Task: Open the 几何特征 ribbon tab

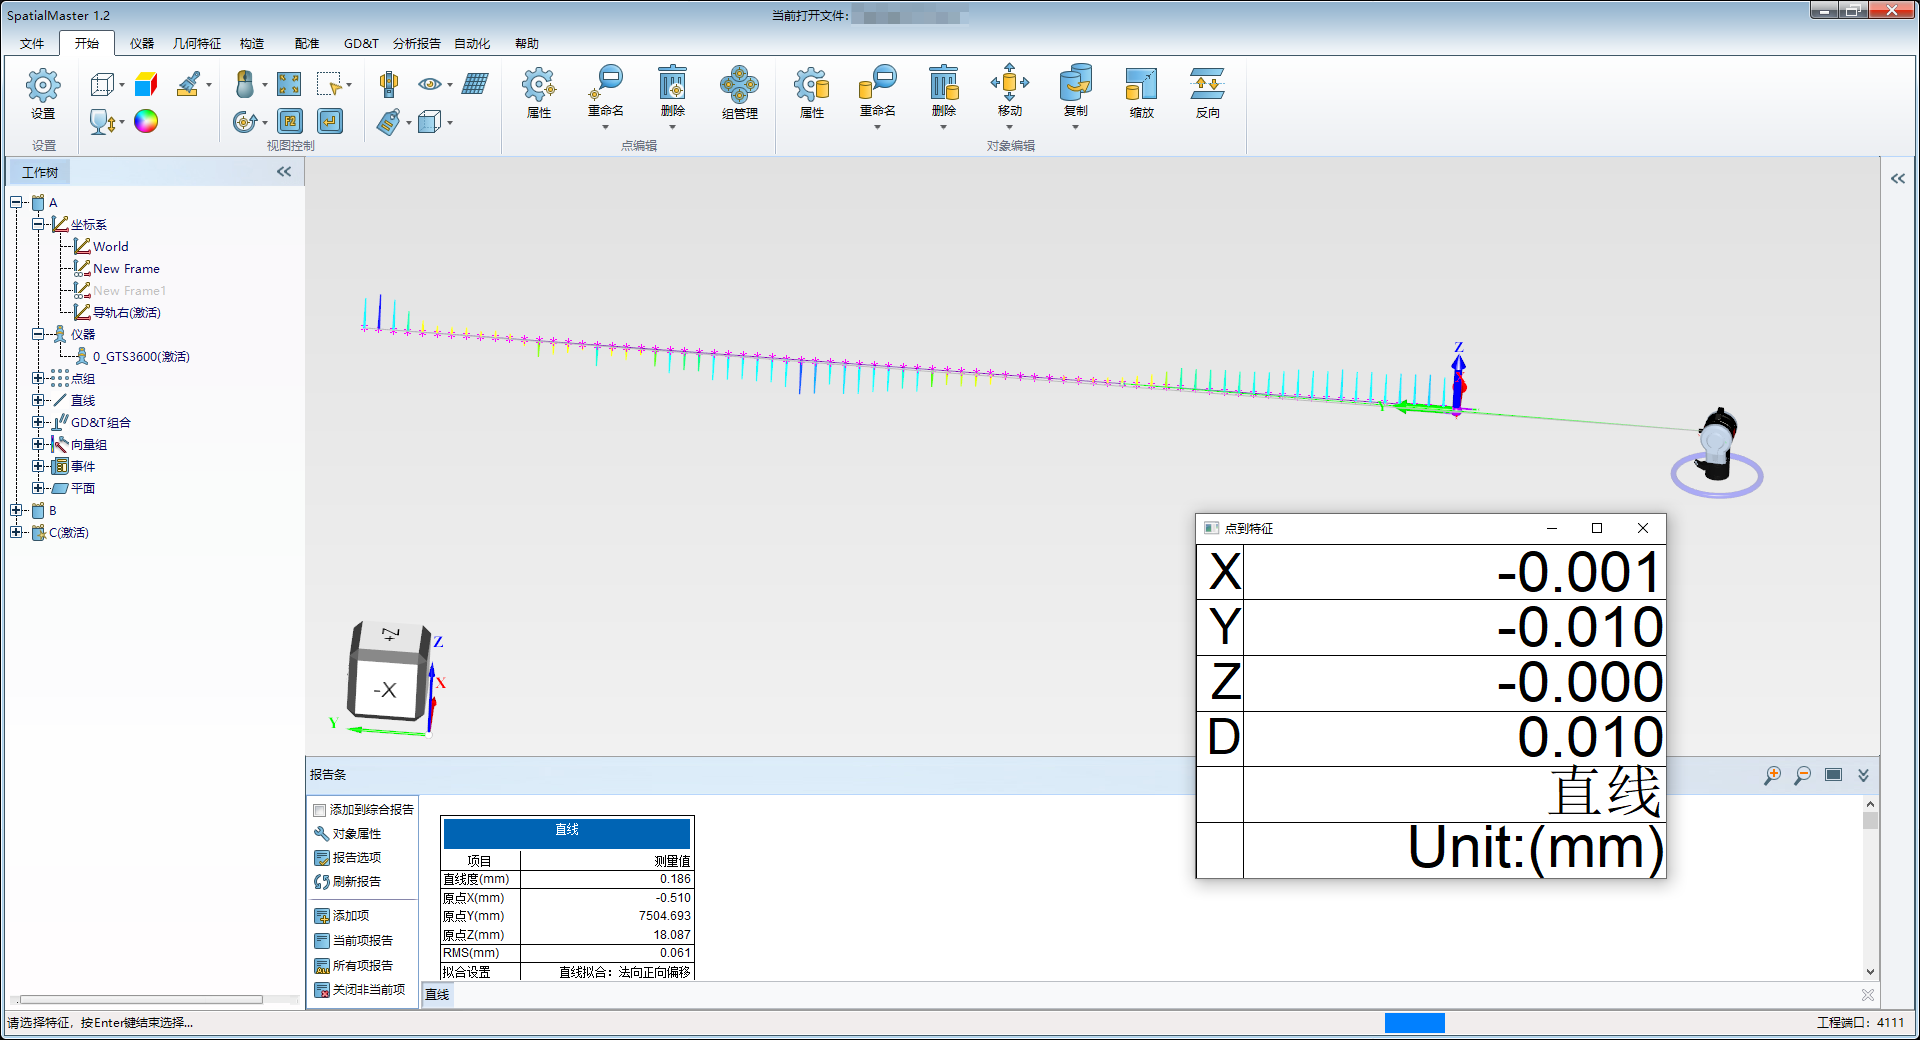Action: pos(197,44)
